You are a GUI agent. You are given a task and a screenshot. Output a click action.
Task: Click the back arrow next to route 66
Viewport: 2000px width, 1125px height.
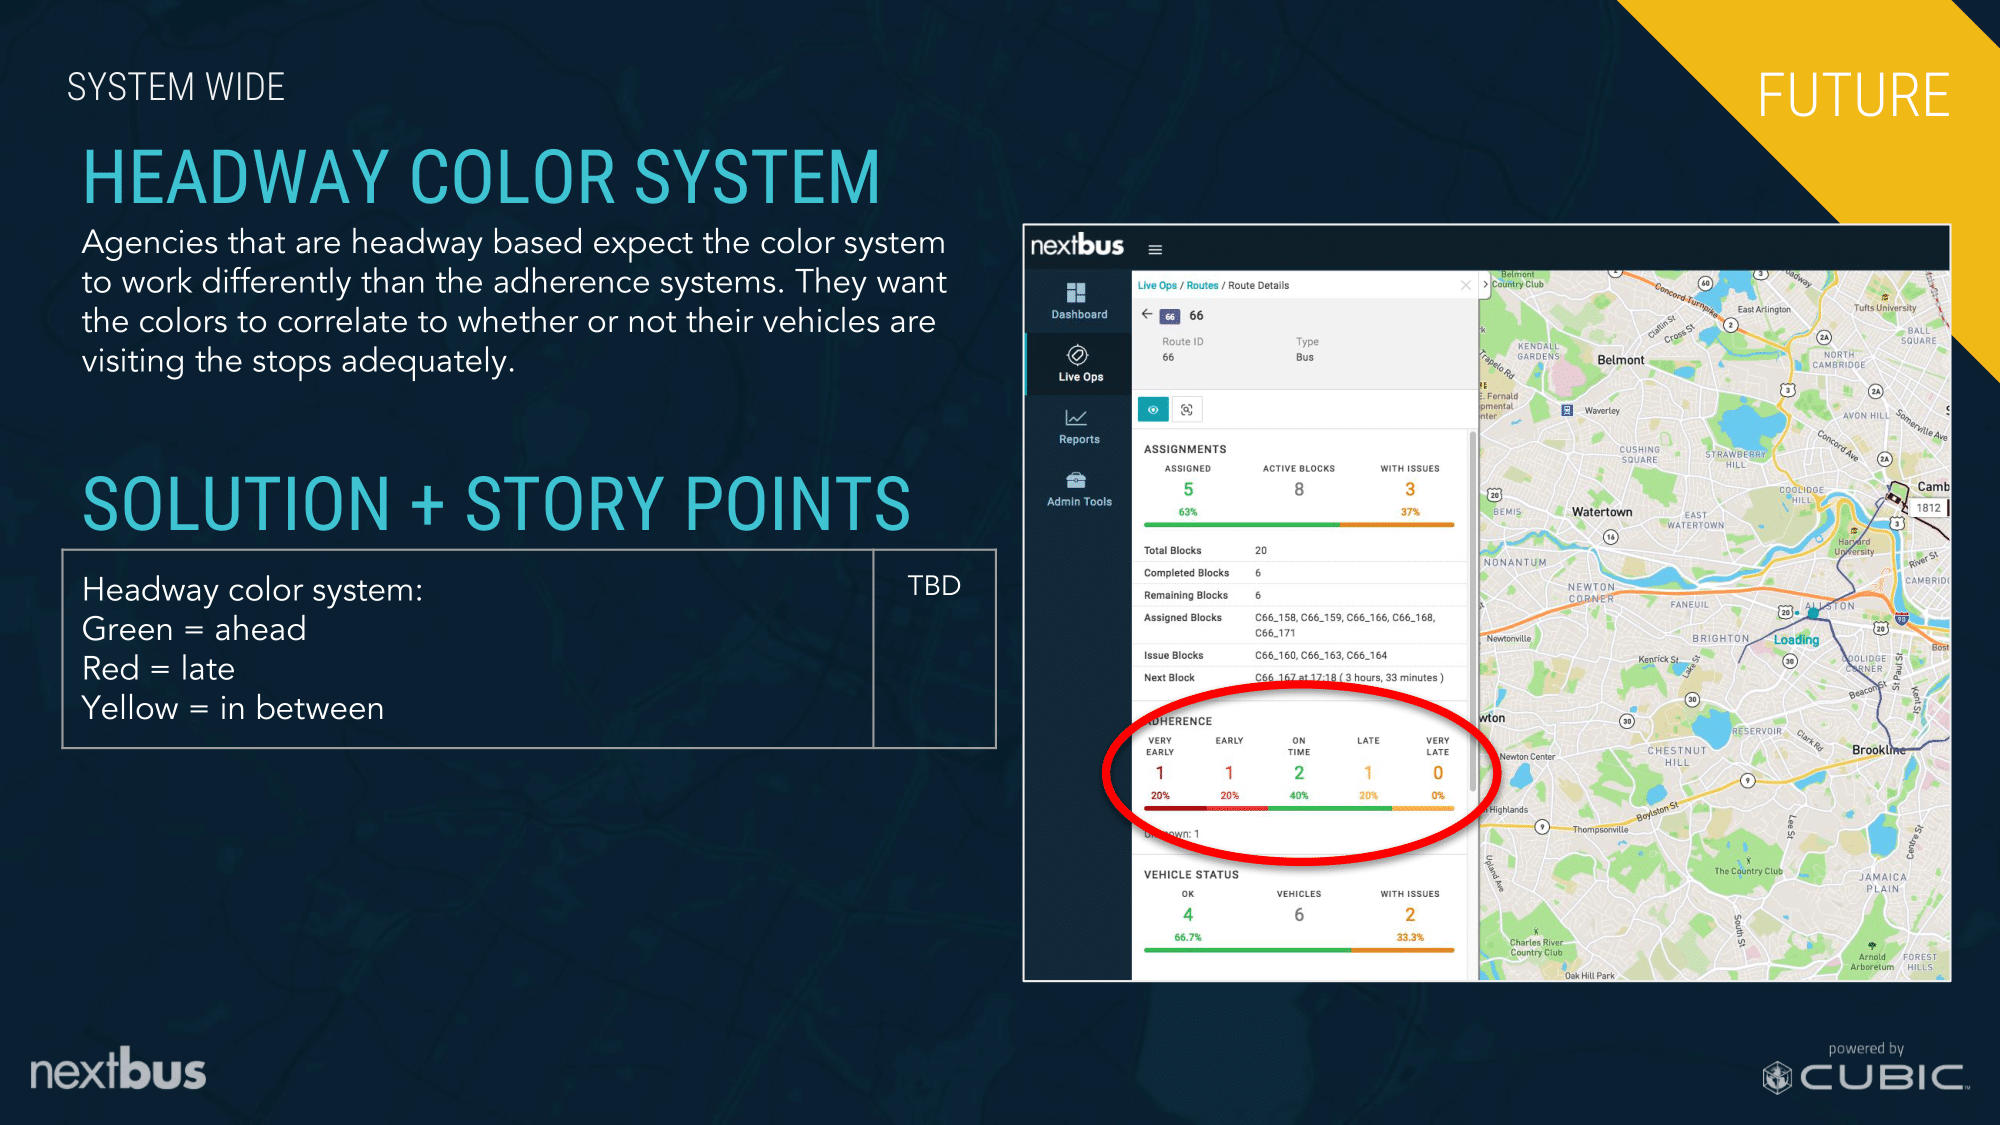tap(1147, 314)
